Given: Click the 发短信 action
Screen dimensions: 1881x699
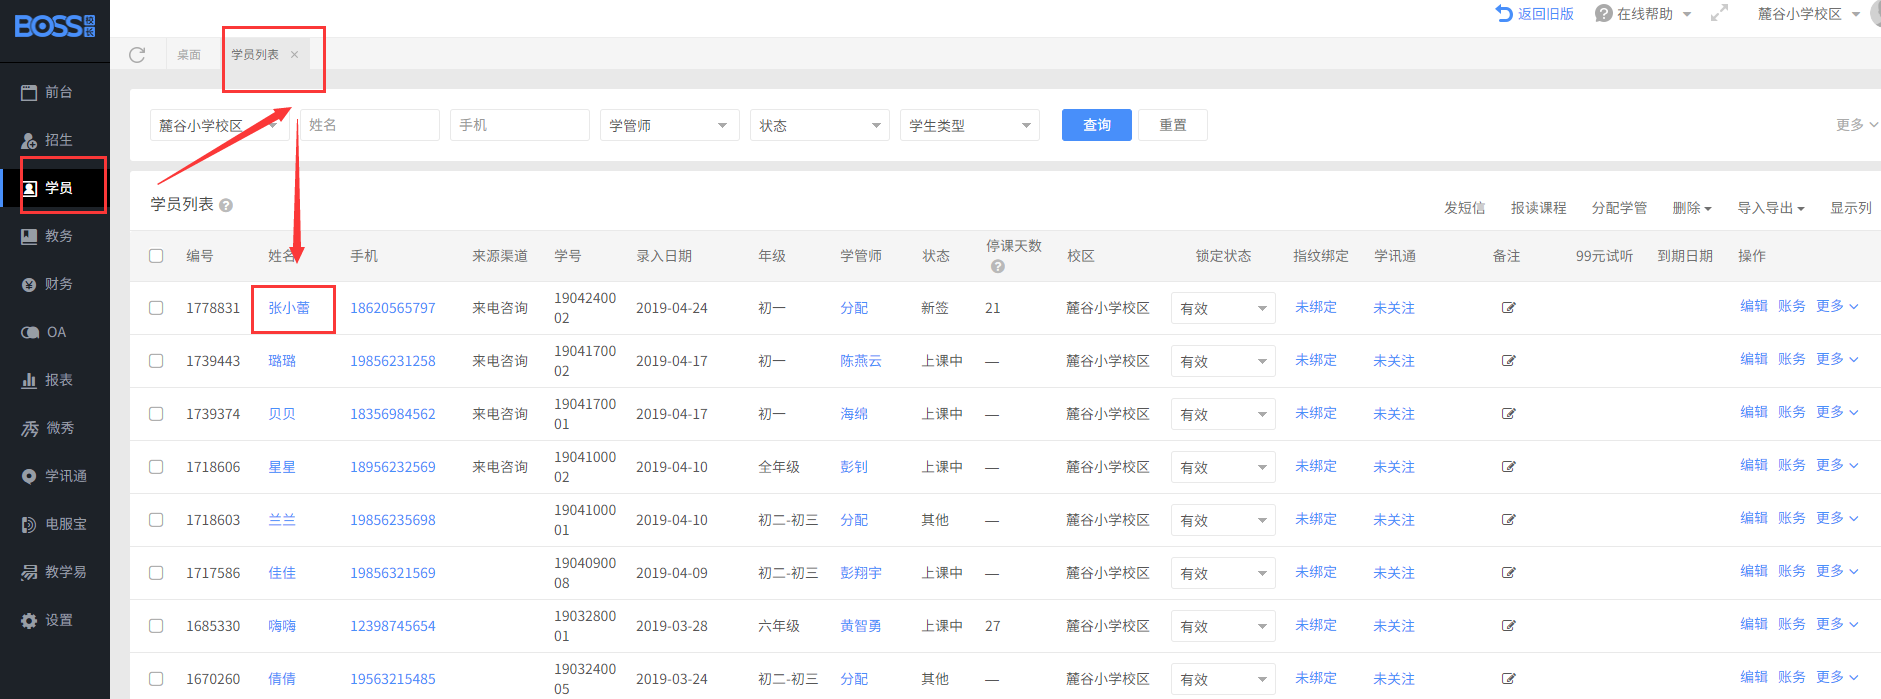Looking at the screenshot, I should click(x=1464, y=208).
